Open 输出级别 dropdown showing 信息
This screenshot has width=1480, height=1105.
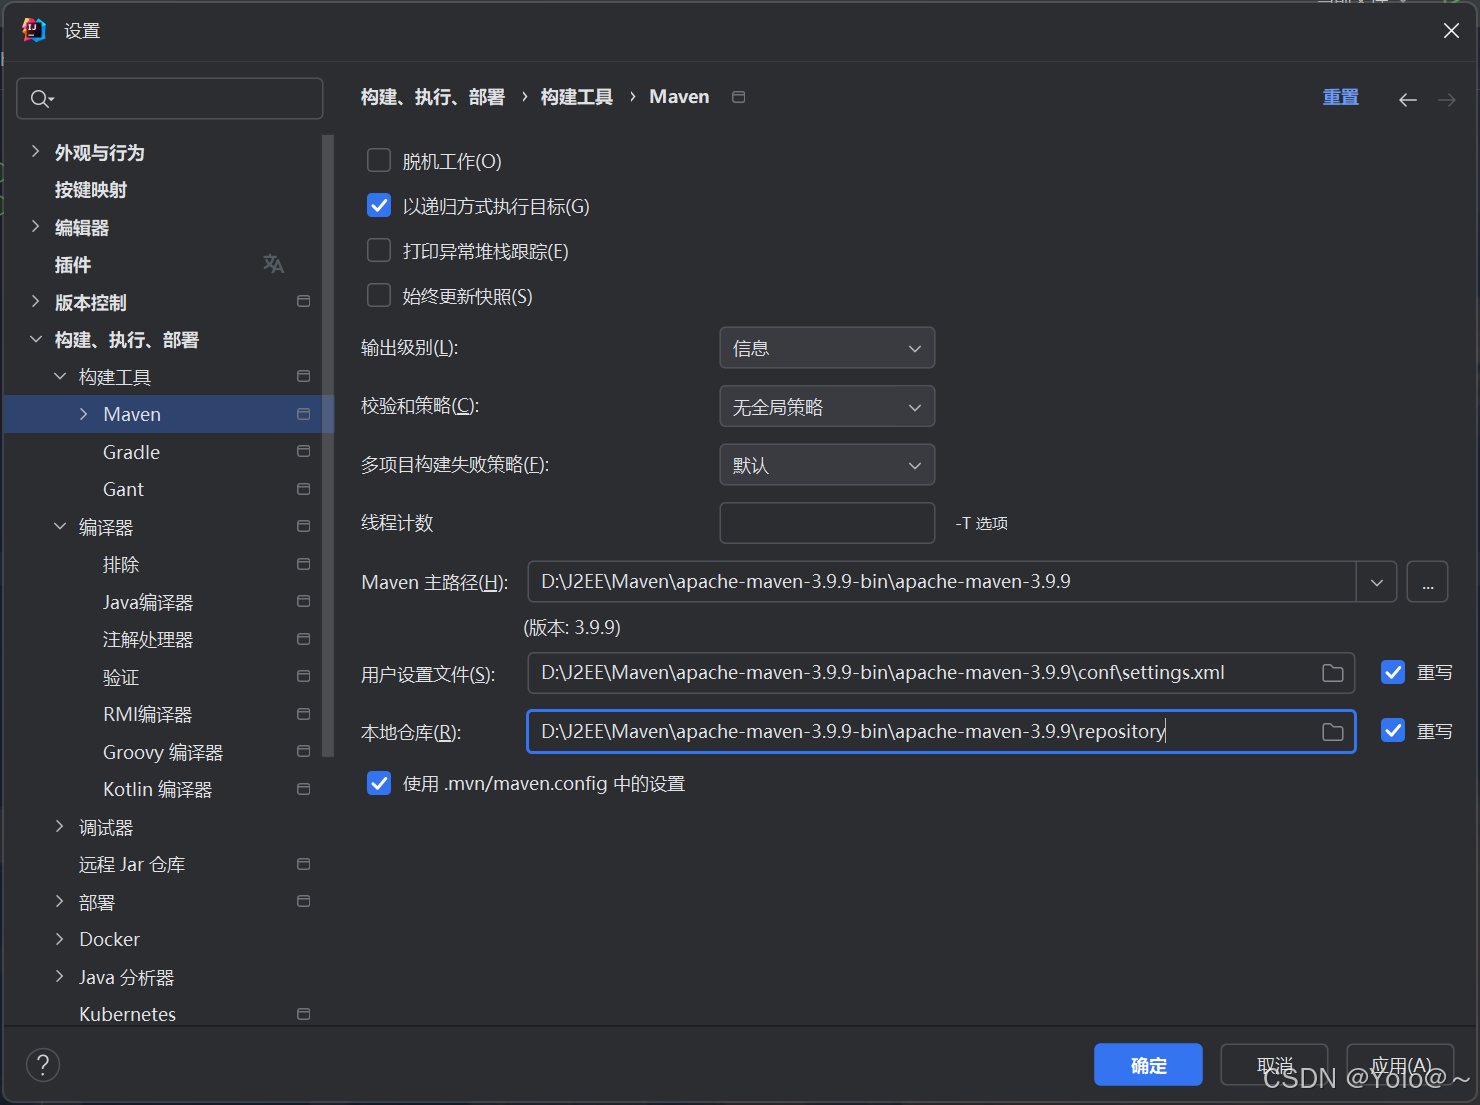pyautogui.click(x=827, y=348)
